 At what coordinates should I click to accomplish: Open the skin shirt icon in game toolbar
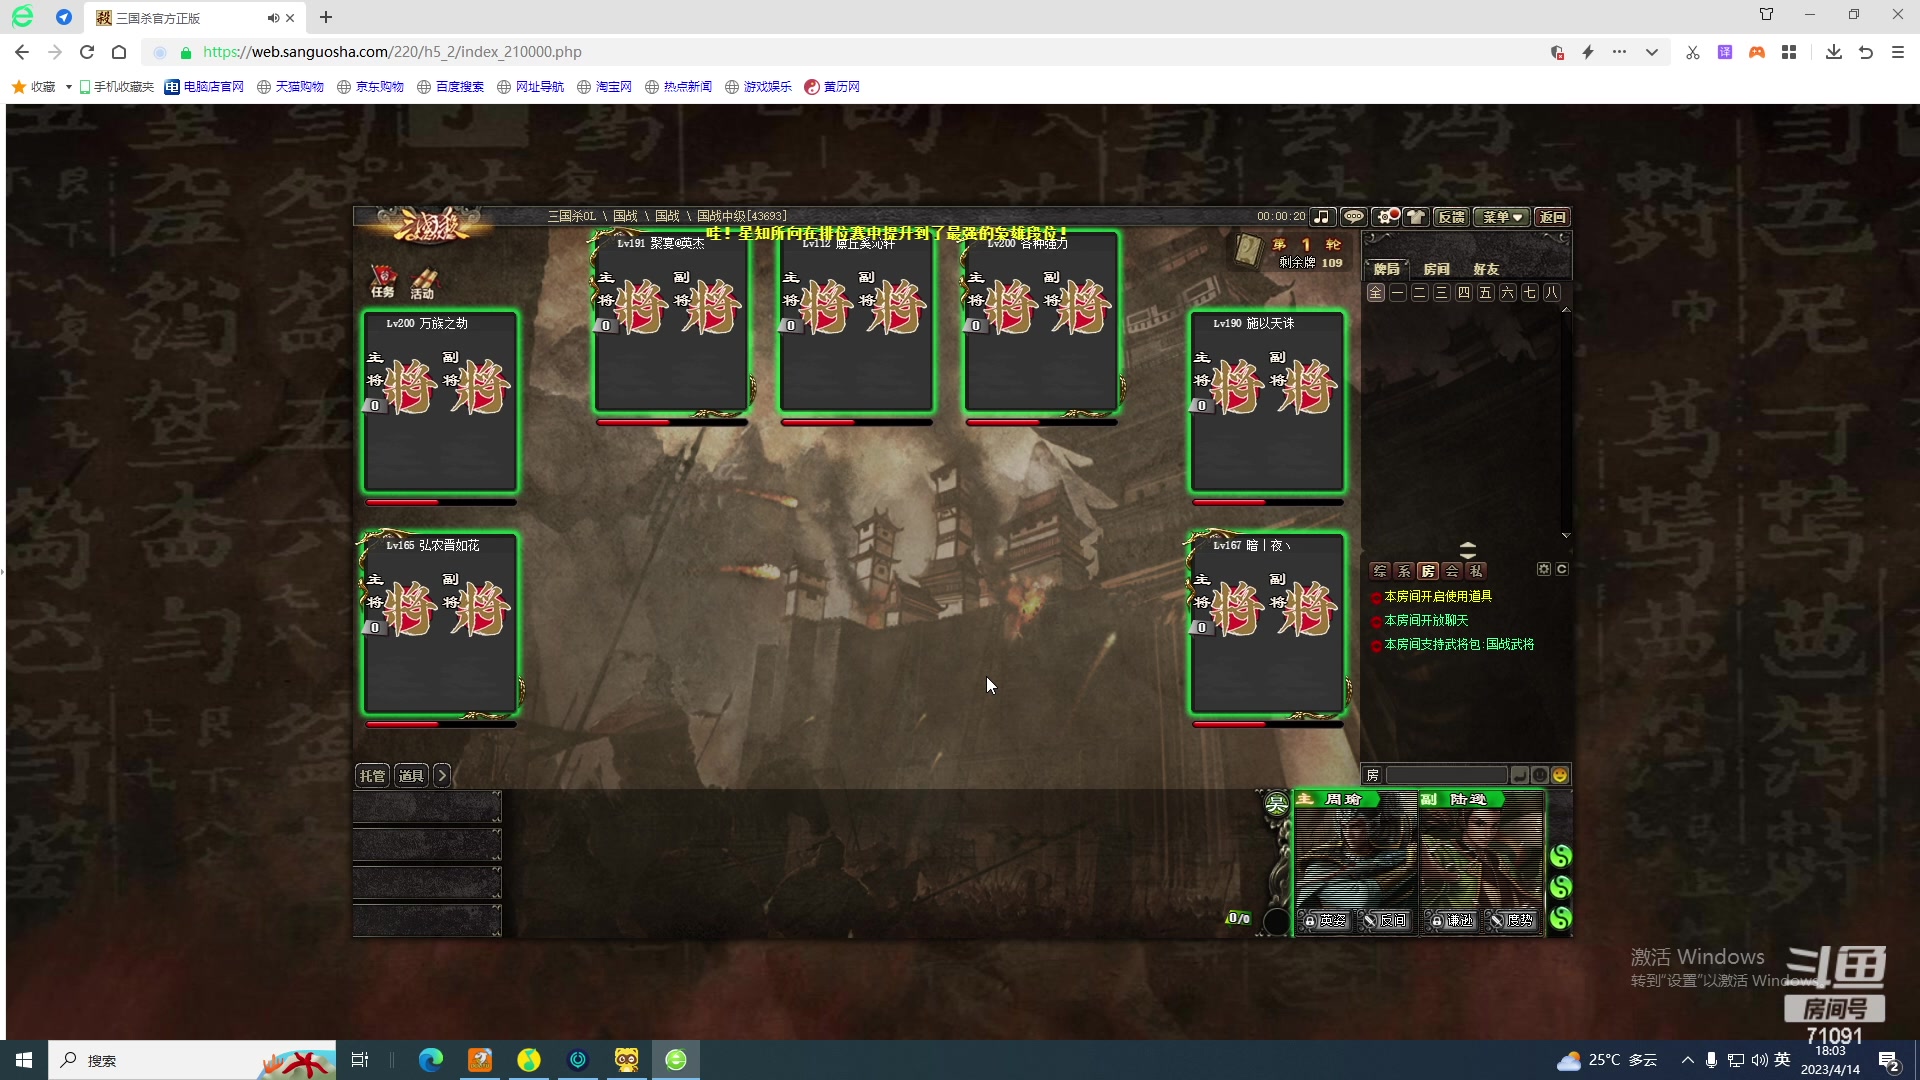tap(1415, 217)
